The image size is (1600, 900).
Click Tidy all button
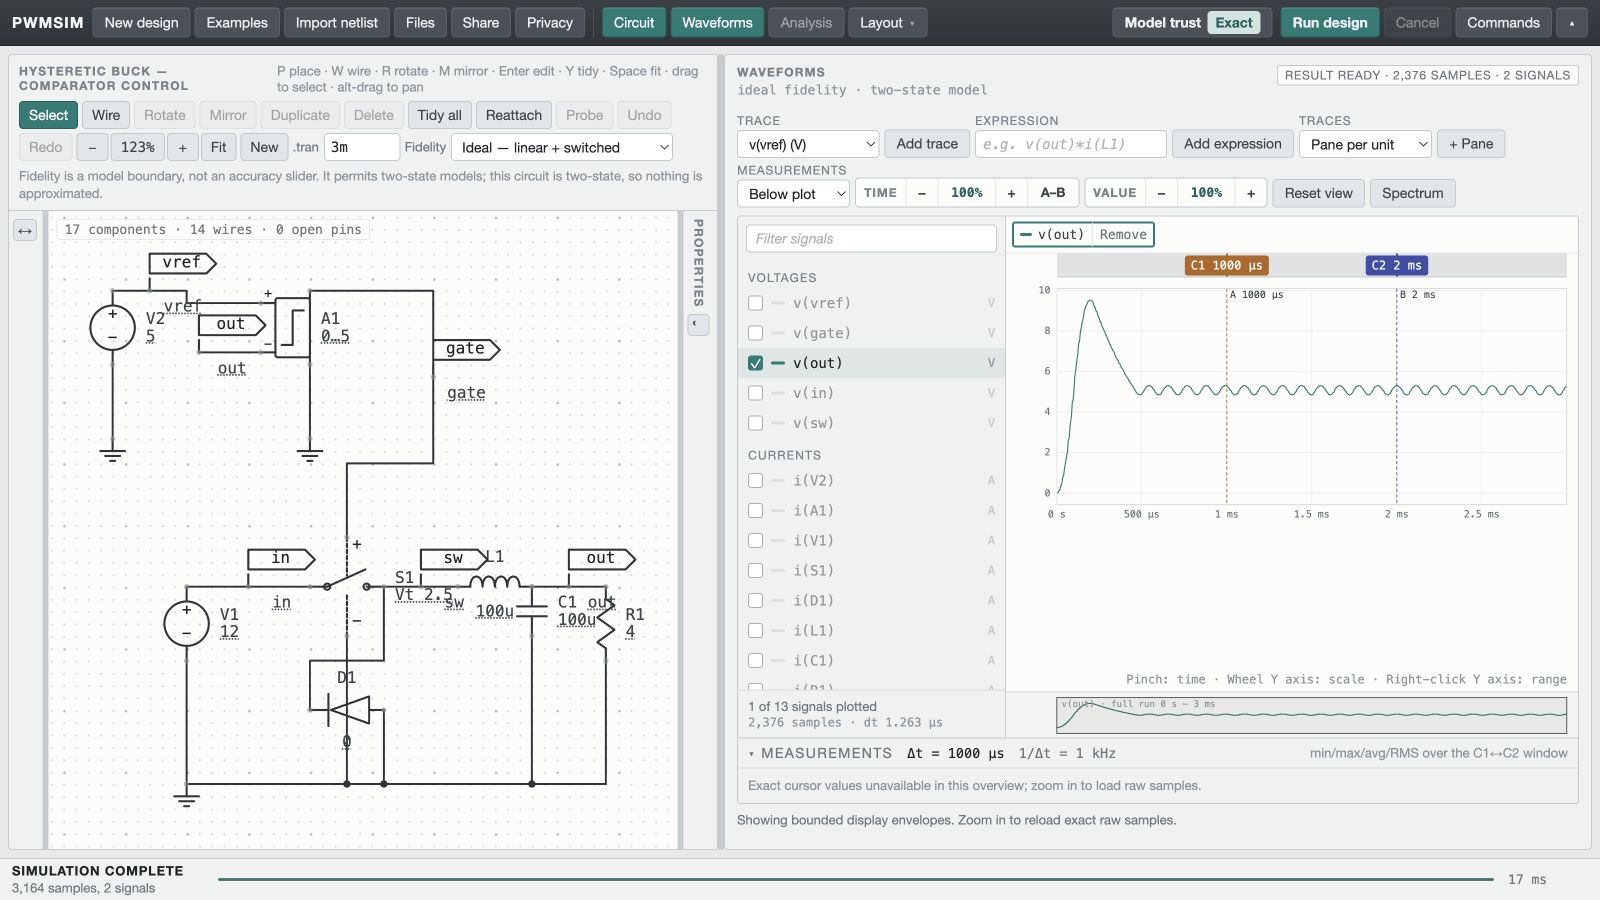(x=440, y=115)
